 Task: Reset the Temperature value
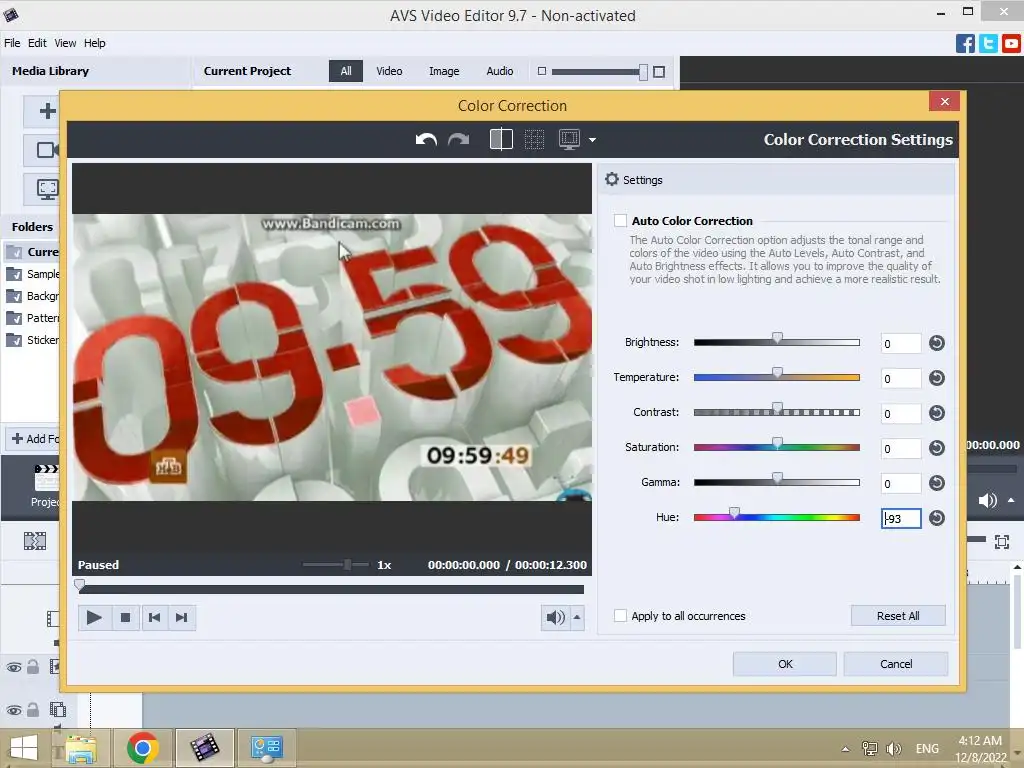tap(936, 378)
